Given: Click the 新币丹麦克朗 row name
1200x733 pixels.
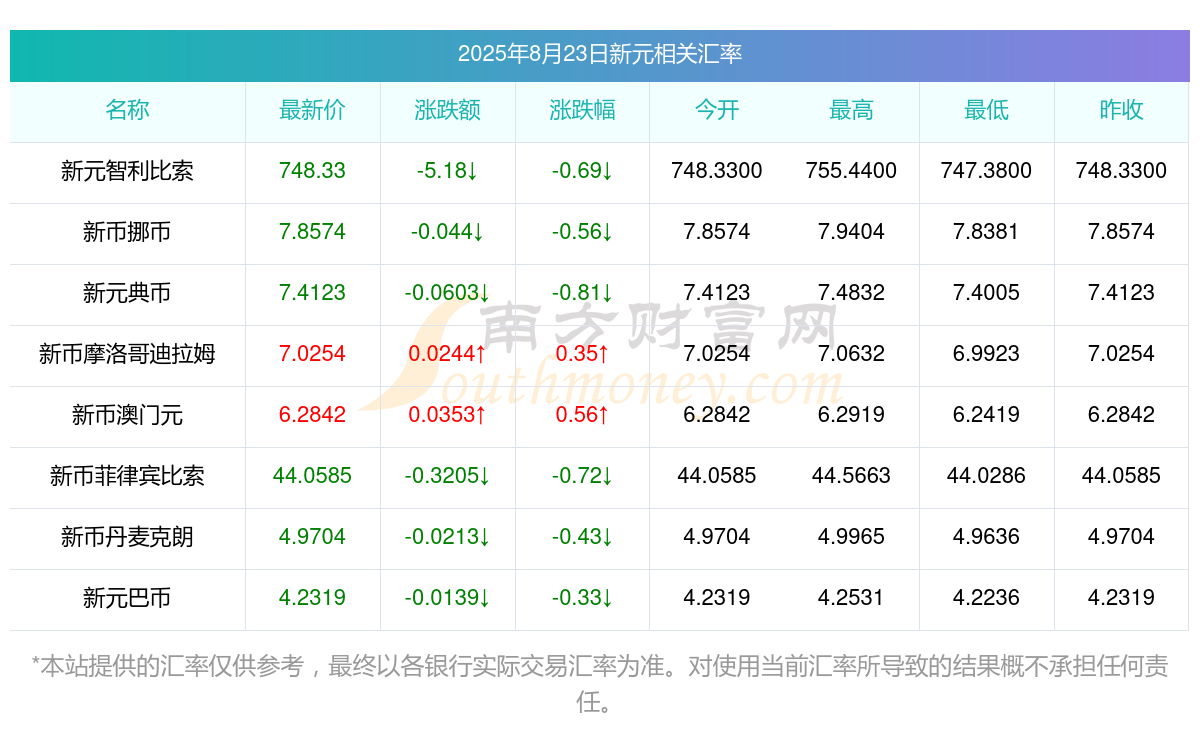Looking at the screenshot, I should [x=127, y=537].
